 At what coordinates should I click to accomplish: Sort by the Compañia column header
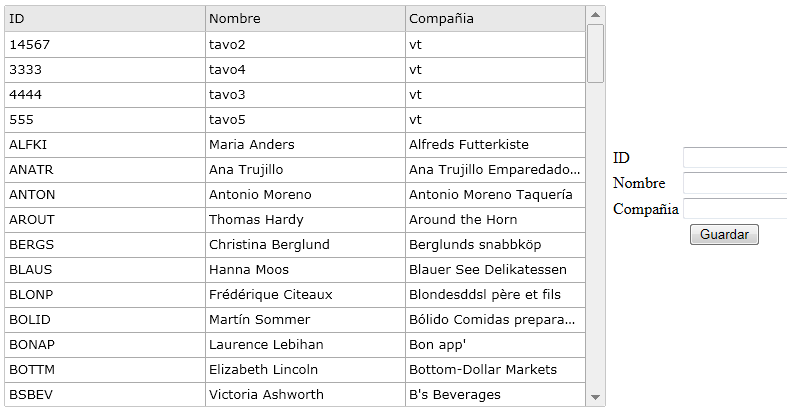click(x=495, y=19)
